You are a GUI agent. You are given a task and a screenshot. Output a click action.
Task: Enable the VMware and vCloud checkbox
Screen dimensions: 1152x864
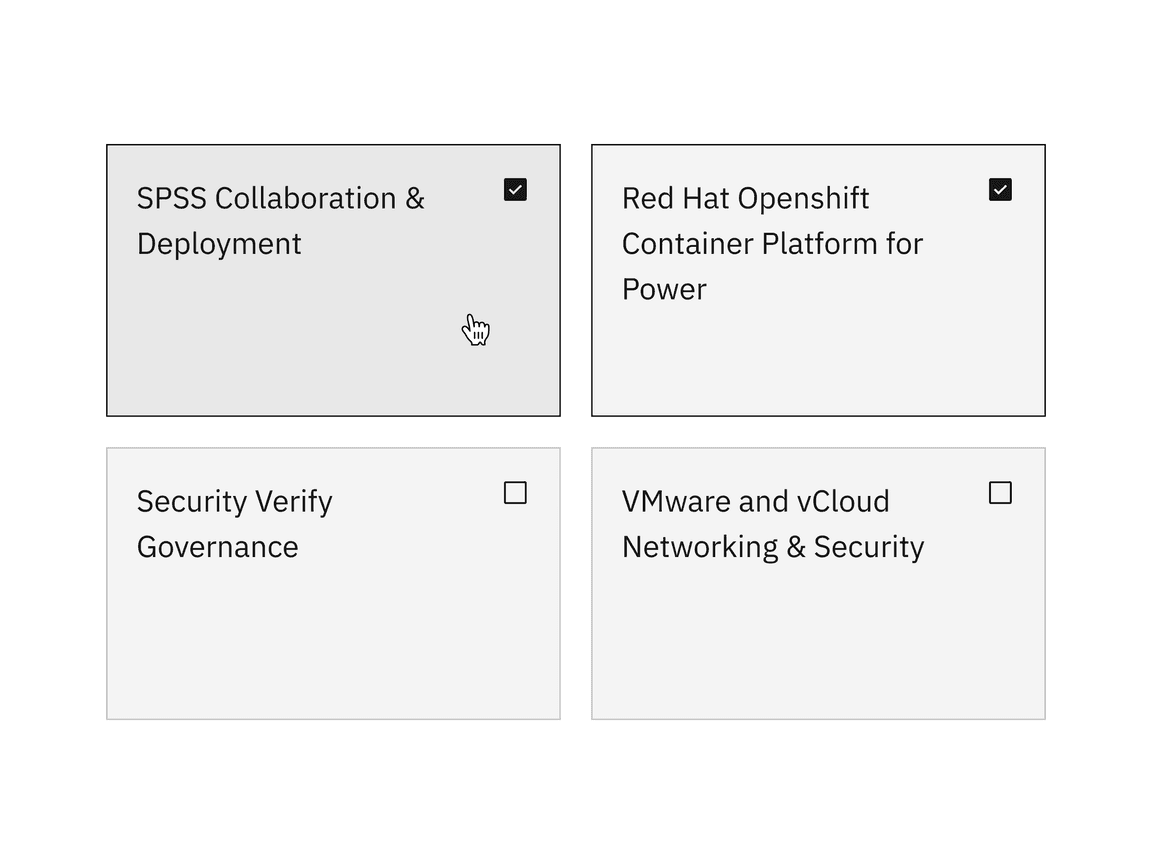1000,493
